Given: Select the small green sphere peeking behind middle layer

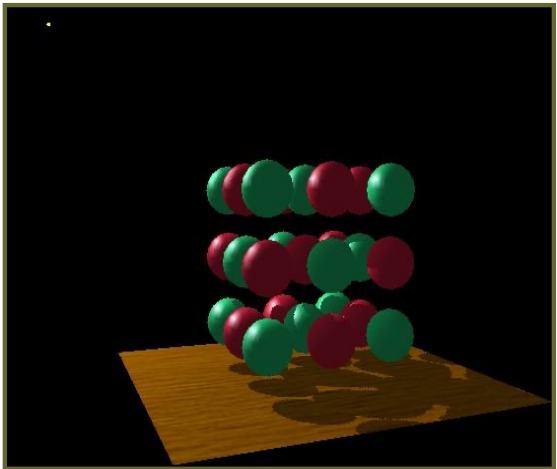Looking at the screenshot, I should (x=282, y=239).
